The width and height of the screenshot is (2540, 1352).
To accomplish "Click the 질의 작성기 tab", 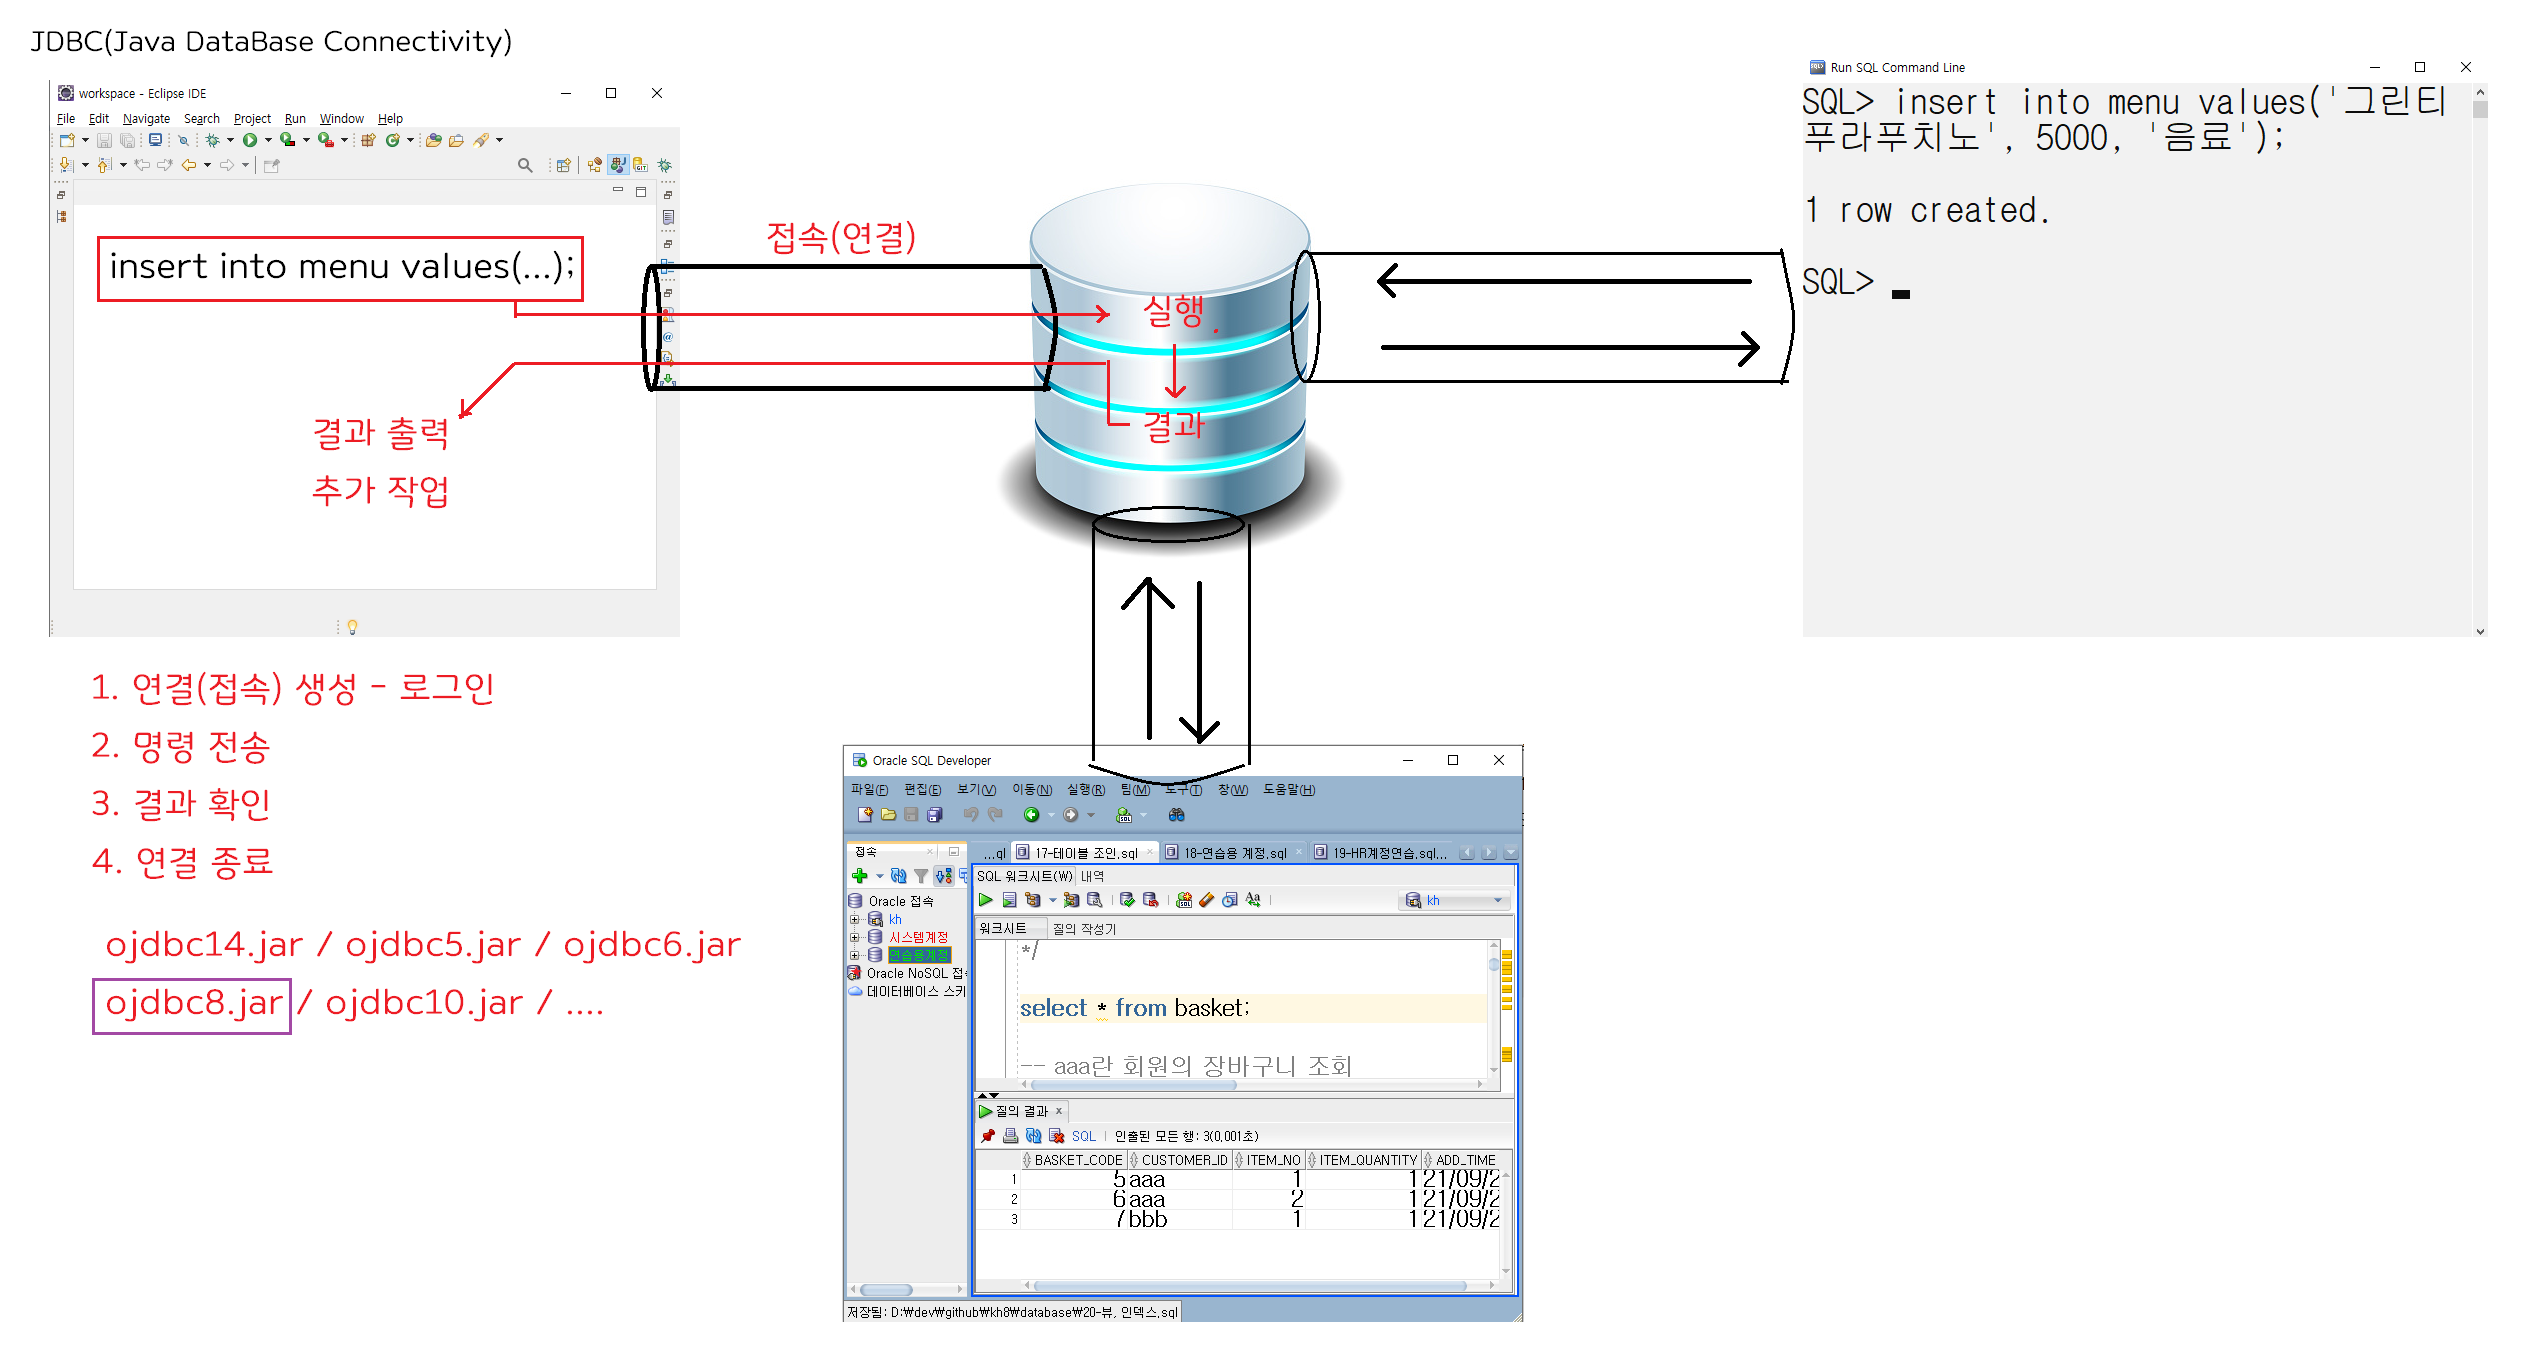I will coord(1084,928).
